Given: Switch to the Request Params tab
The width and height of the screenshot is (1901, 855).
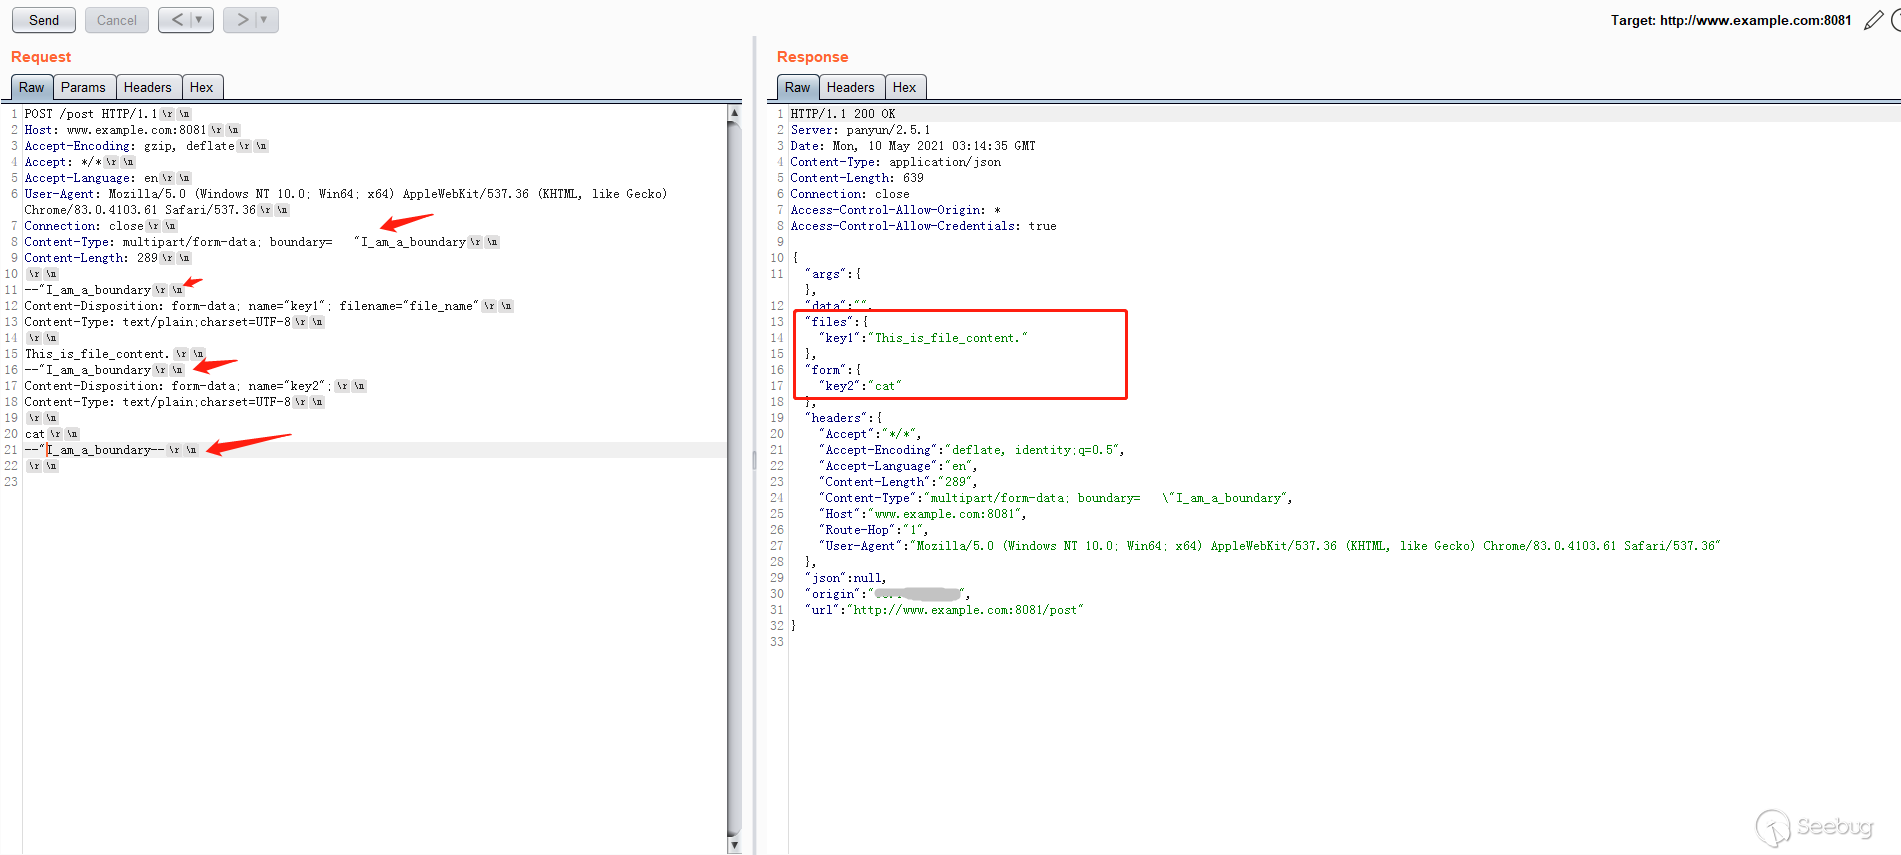Looking at the screenshot, I should pos(83,87).
